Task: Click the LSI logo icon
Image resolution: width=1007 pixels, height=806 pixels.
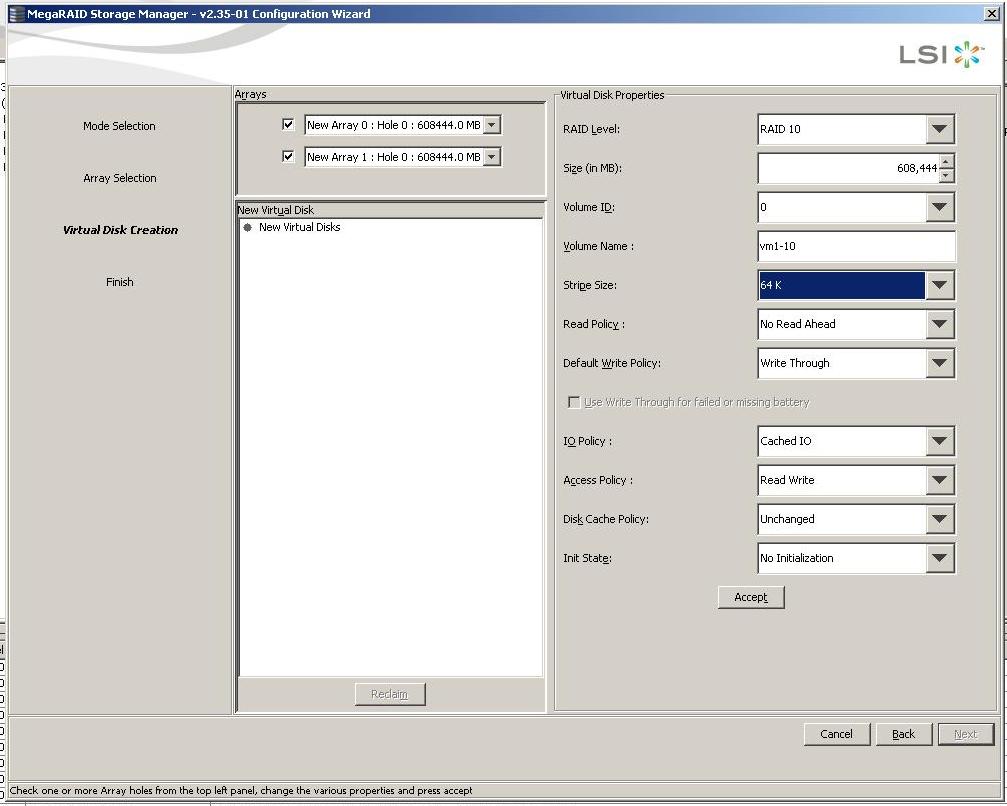Action: pos(941,54)
